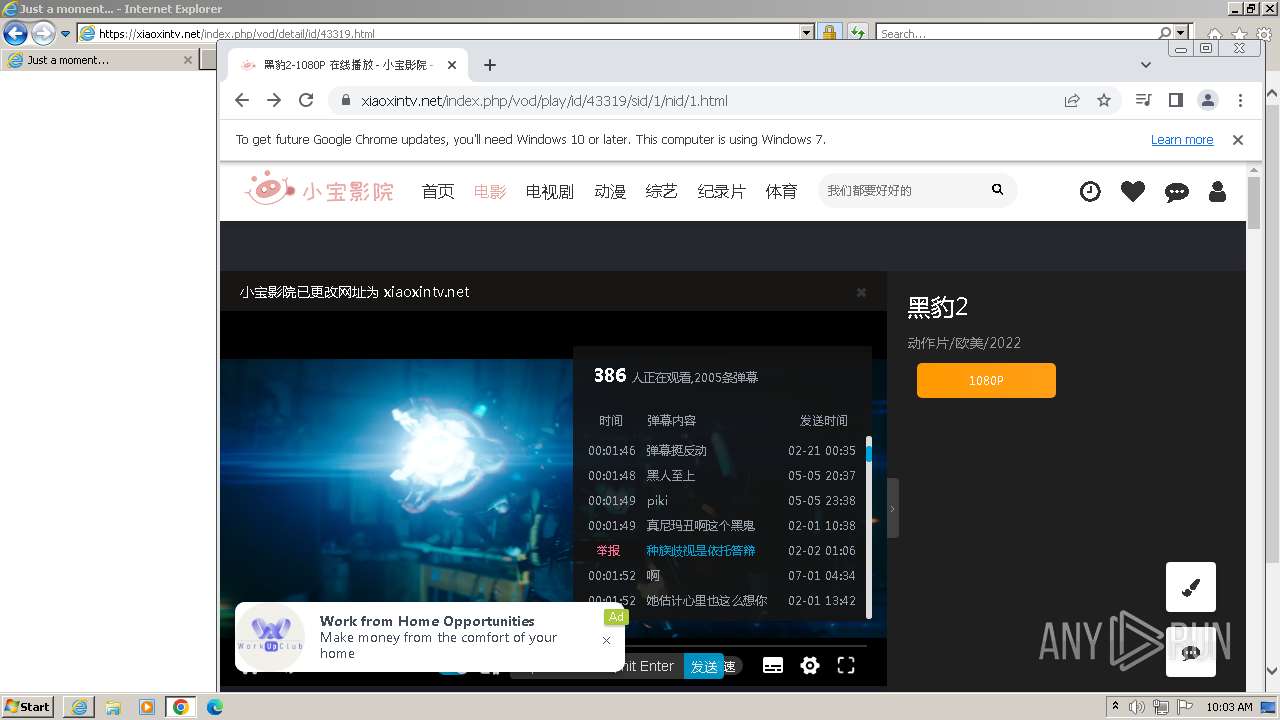Dismiss the Chrome update notification bar
1280x720 pixels.
point(1238,140)
